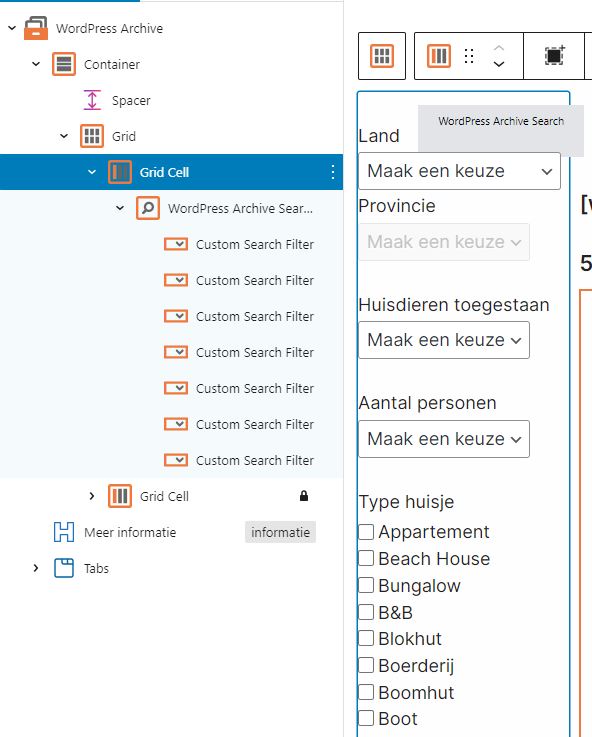
Task: Select the Meer informatie heading block
Action: 130,533
